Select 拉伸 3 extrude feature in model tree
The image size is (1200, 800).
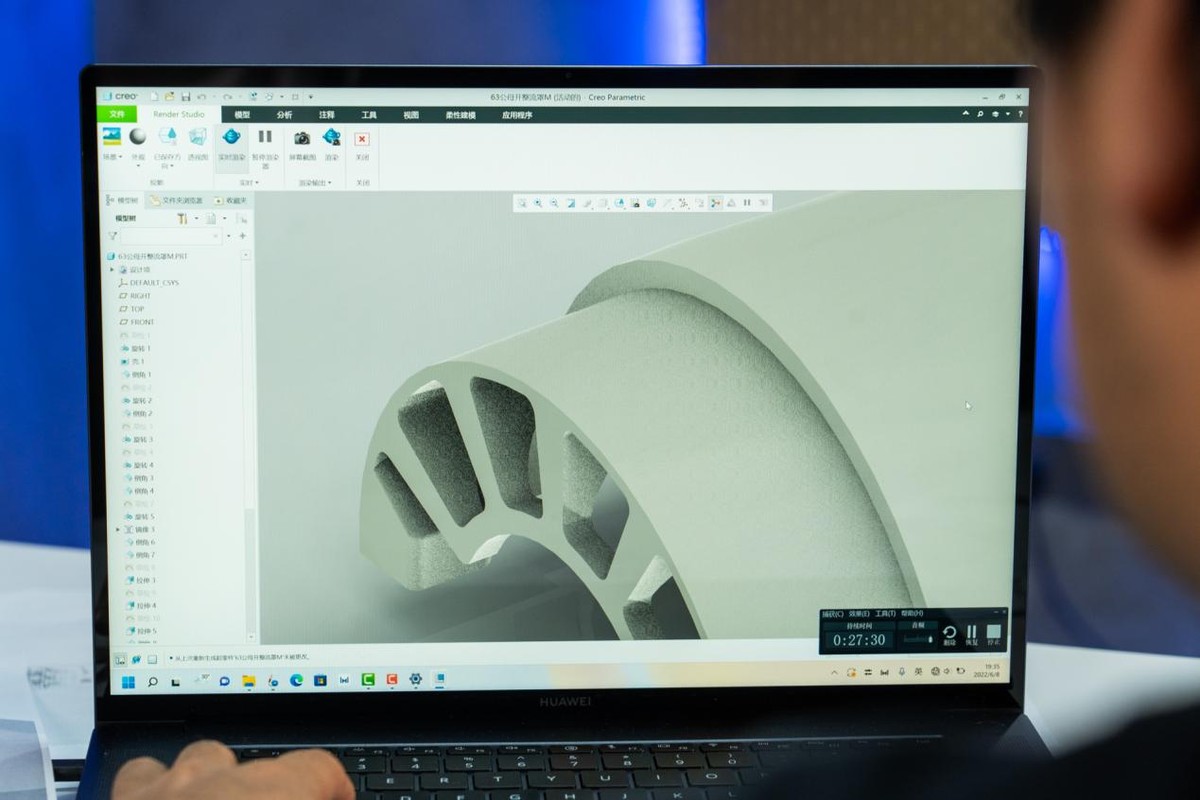click(140, 580)
